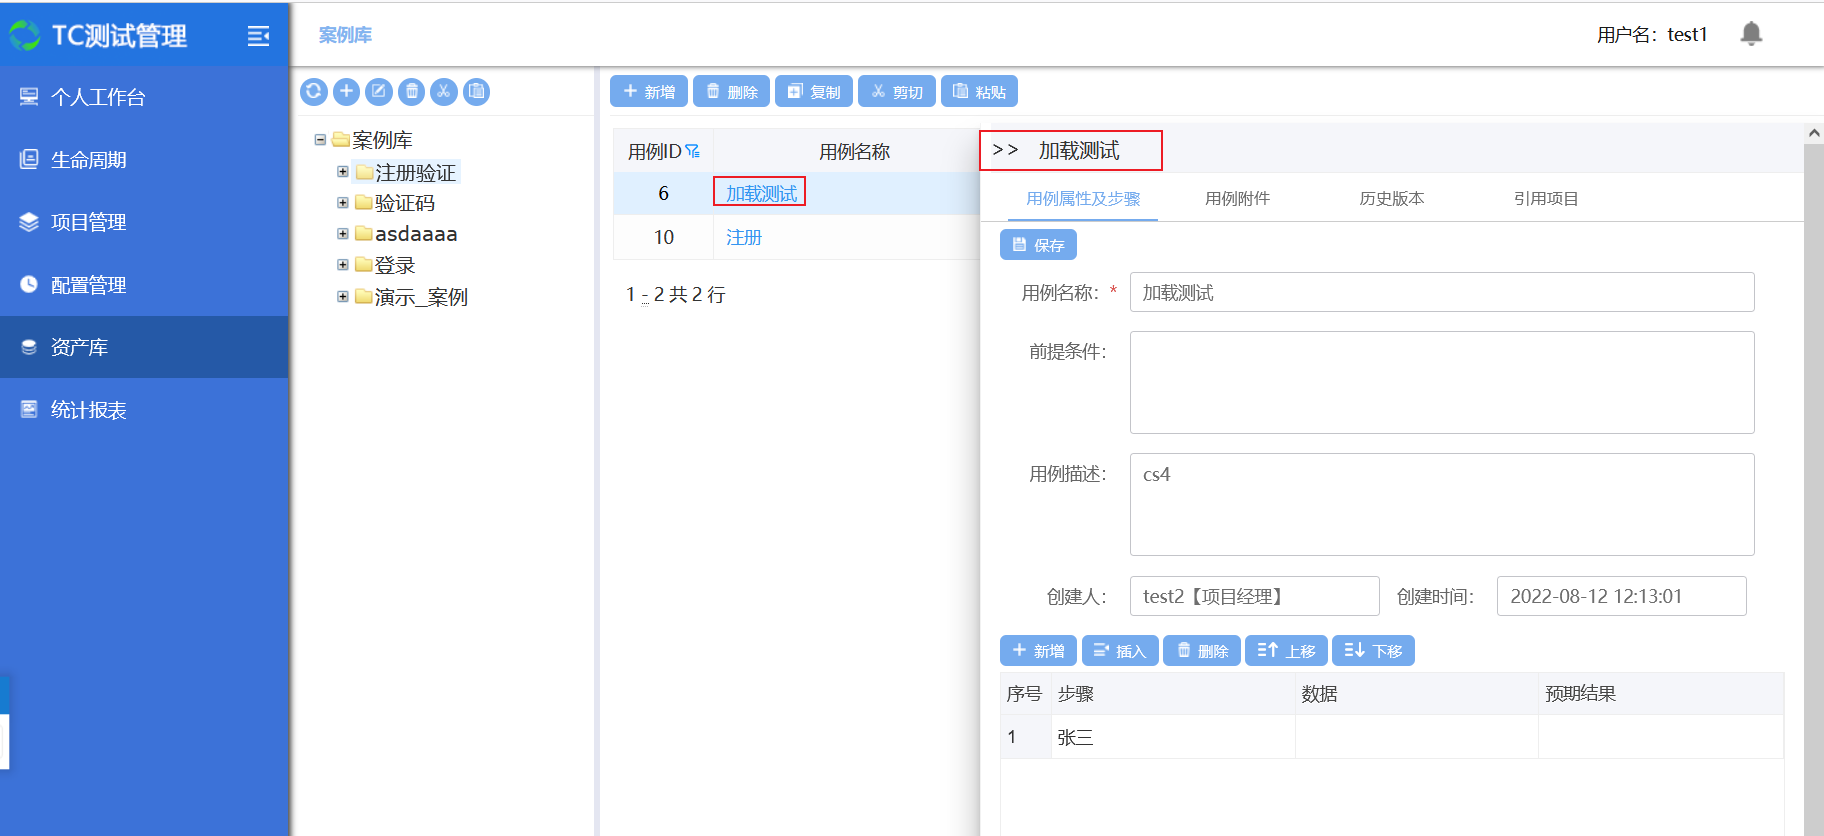Click the round paste clipboard icon

477,92
